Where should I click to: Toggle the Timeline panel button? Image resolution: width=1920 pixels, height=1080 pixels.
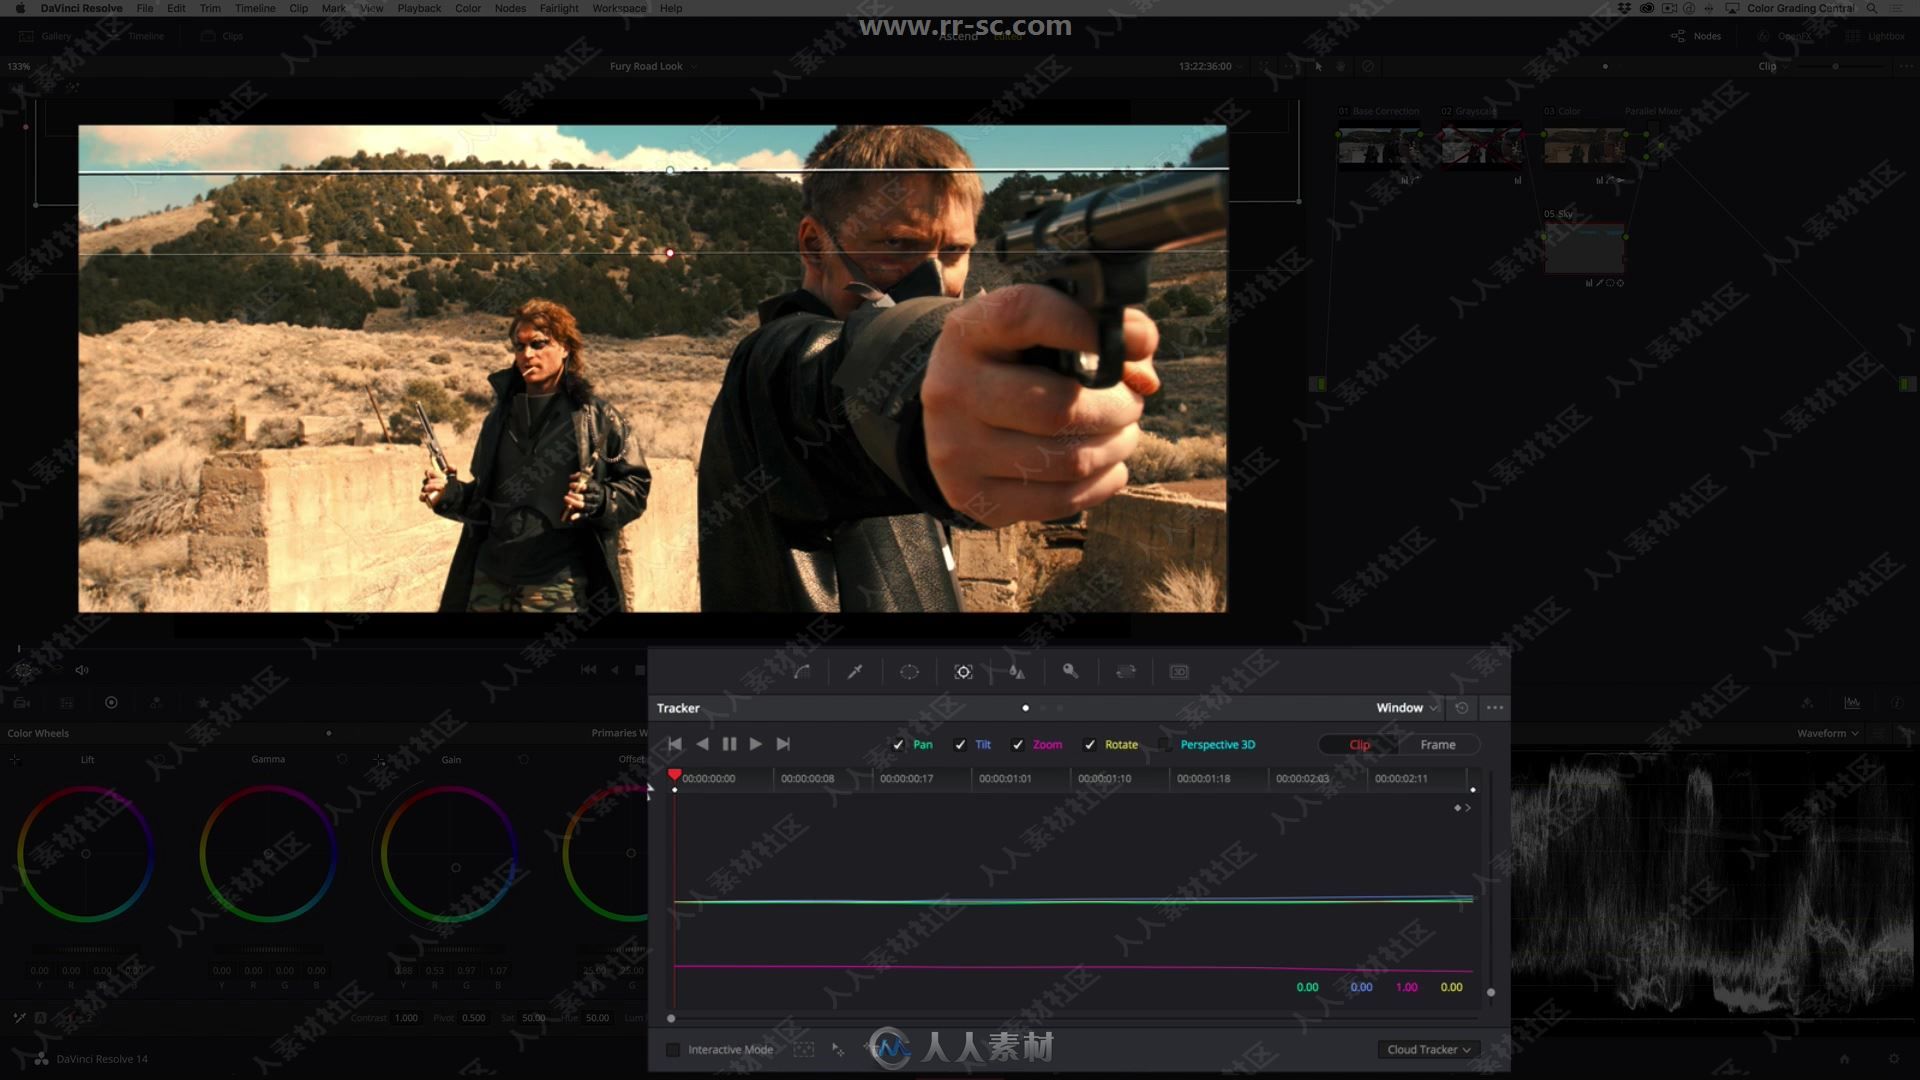[x=136, y=36]
